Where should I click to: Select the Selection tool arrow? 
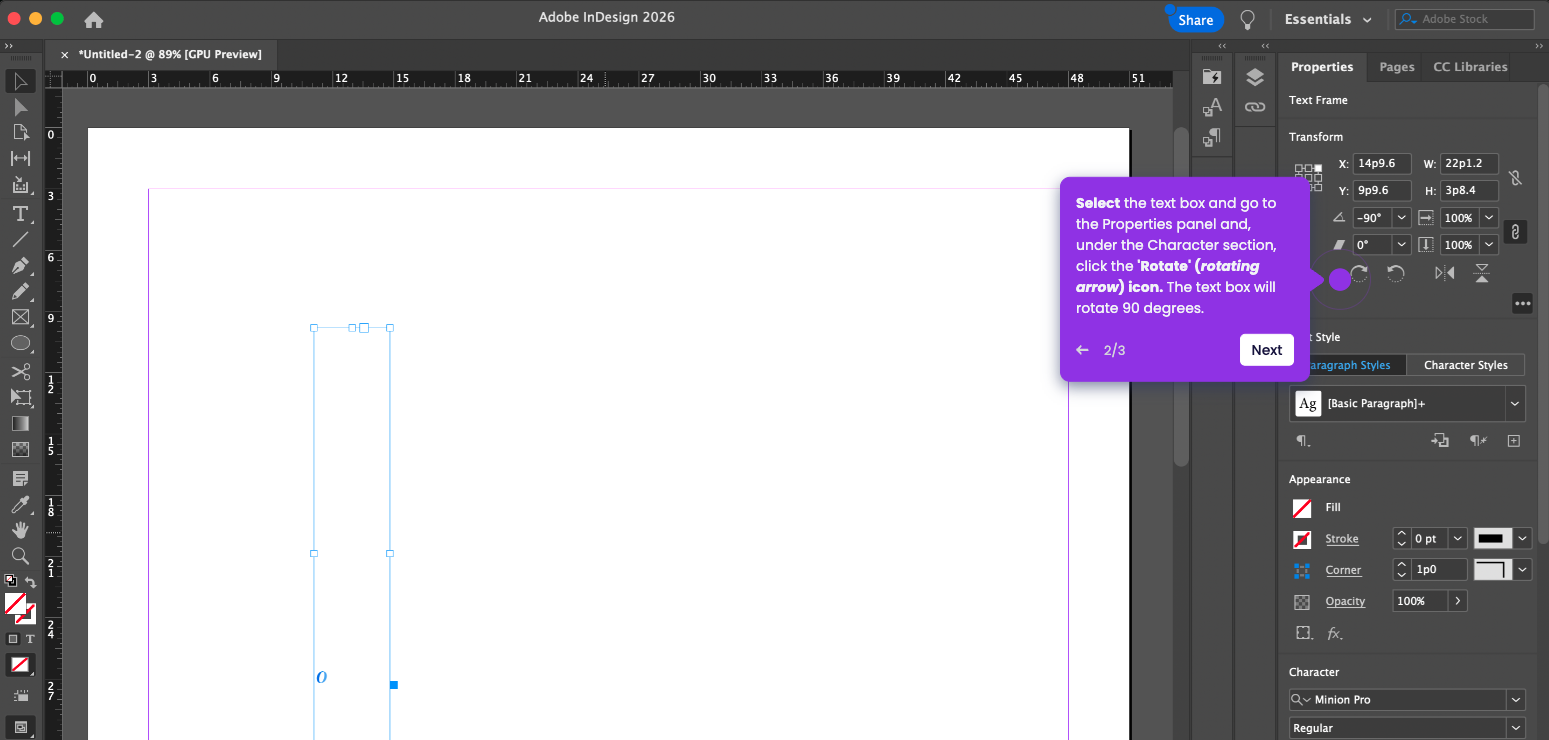pyautogui.click(x=20, y=80)
